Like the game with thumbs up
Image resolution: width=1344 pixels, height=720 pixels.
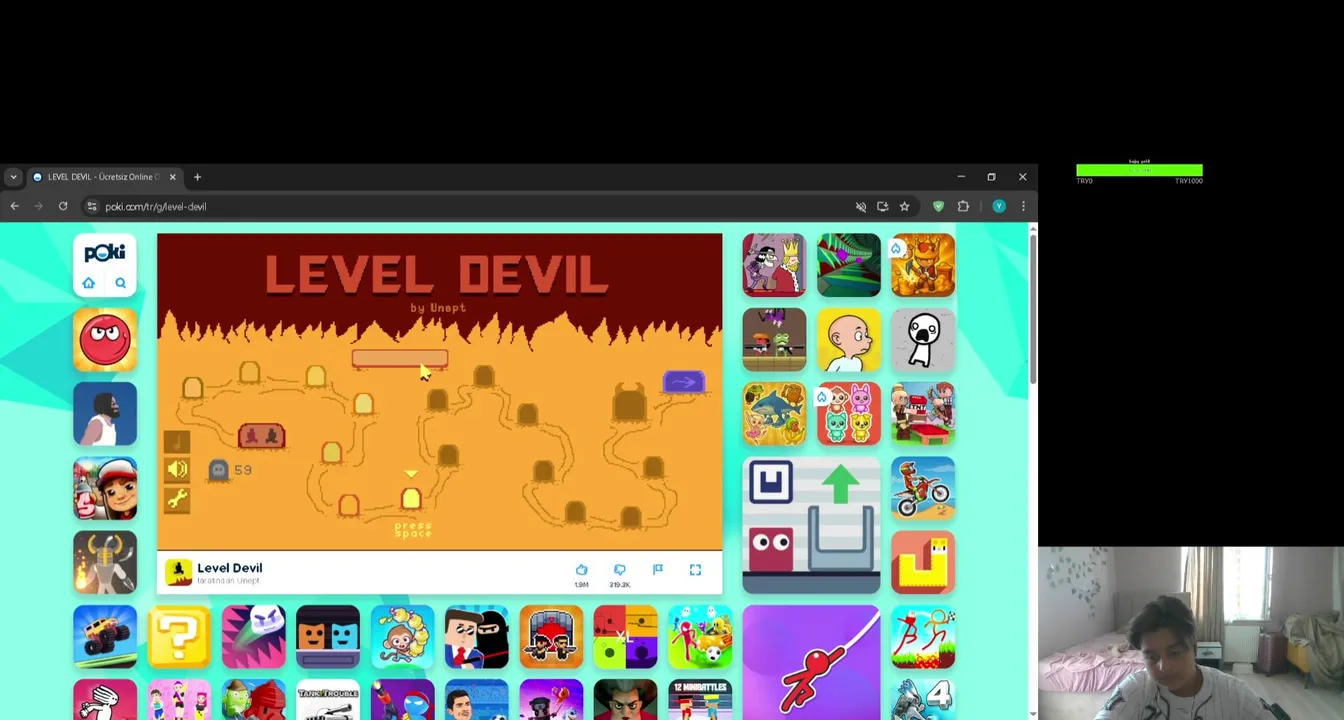581,570
